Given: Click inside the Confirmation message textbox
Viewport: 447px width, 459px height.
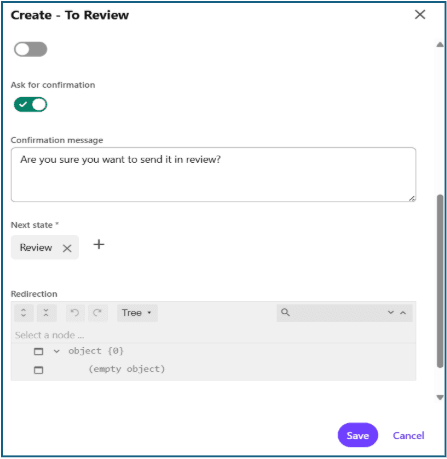Looking at the screenshot, I should 213,175.
